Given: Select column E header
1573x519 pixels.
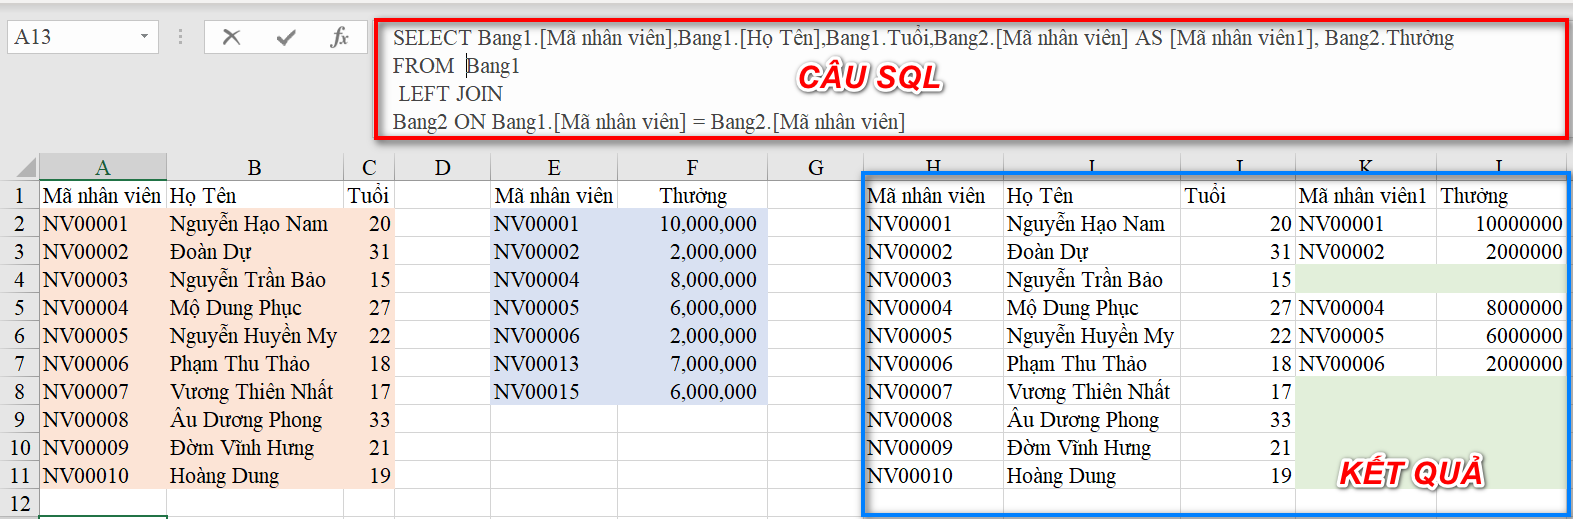Looking at the screenshot, I should pos(554,167).
